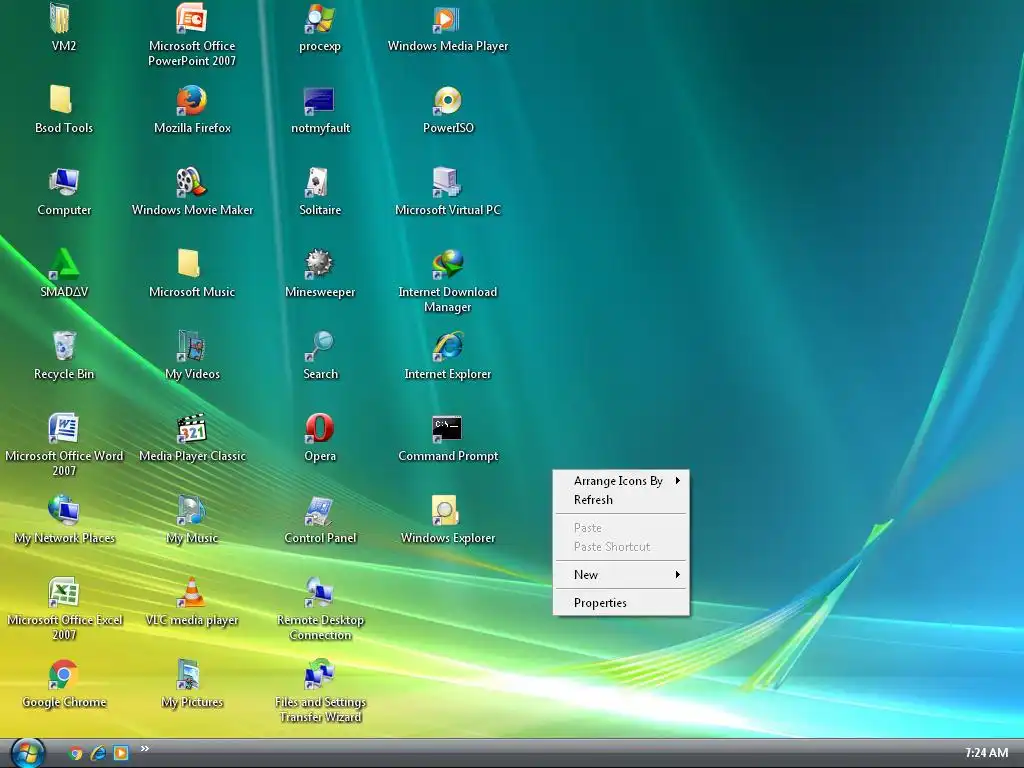Expand the Quick Launch overflow chevron
The height and width of the screenshot is (768, 1024).
144,748
